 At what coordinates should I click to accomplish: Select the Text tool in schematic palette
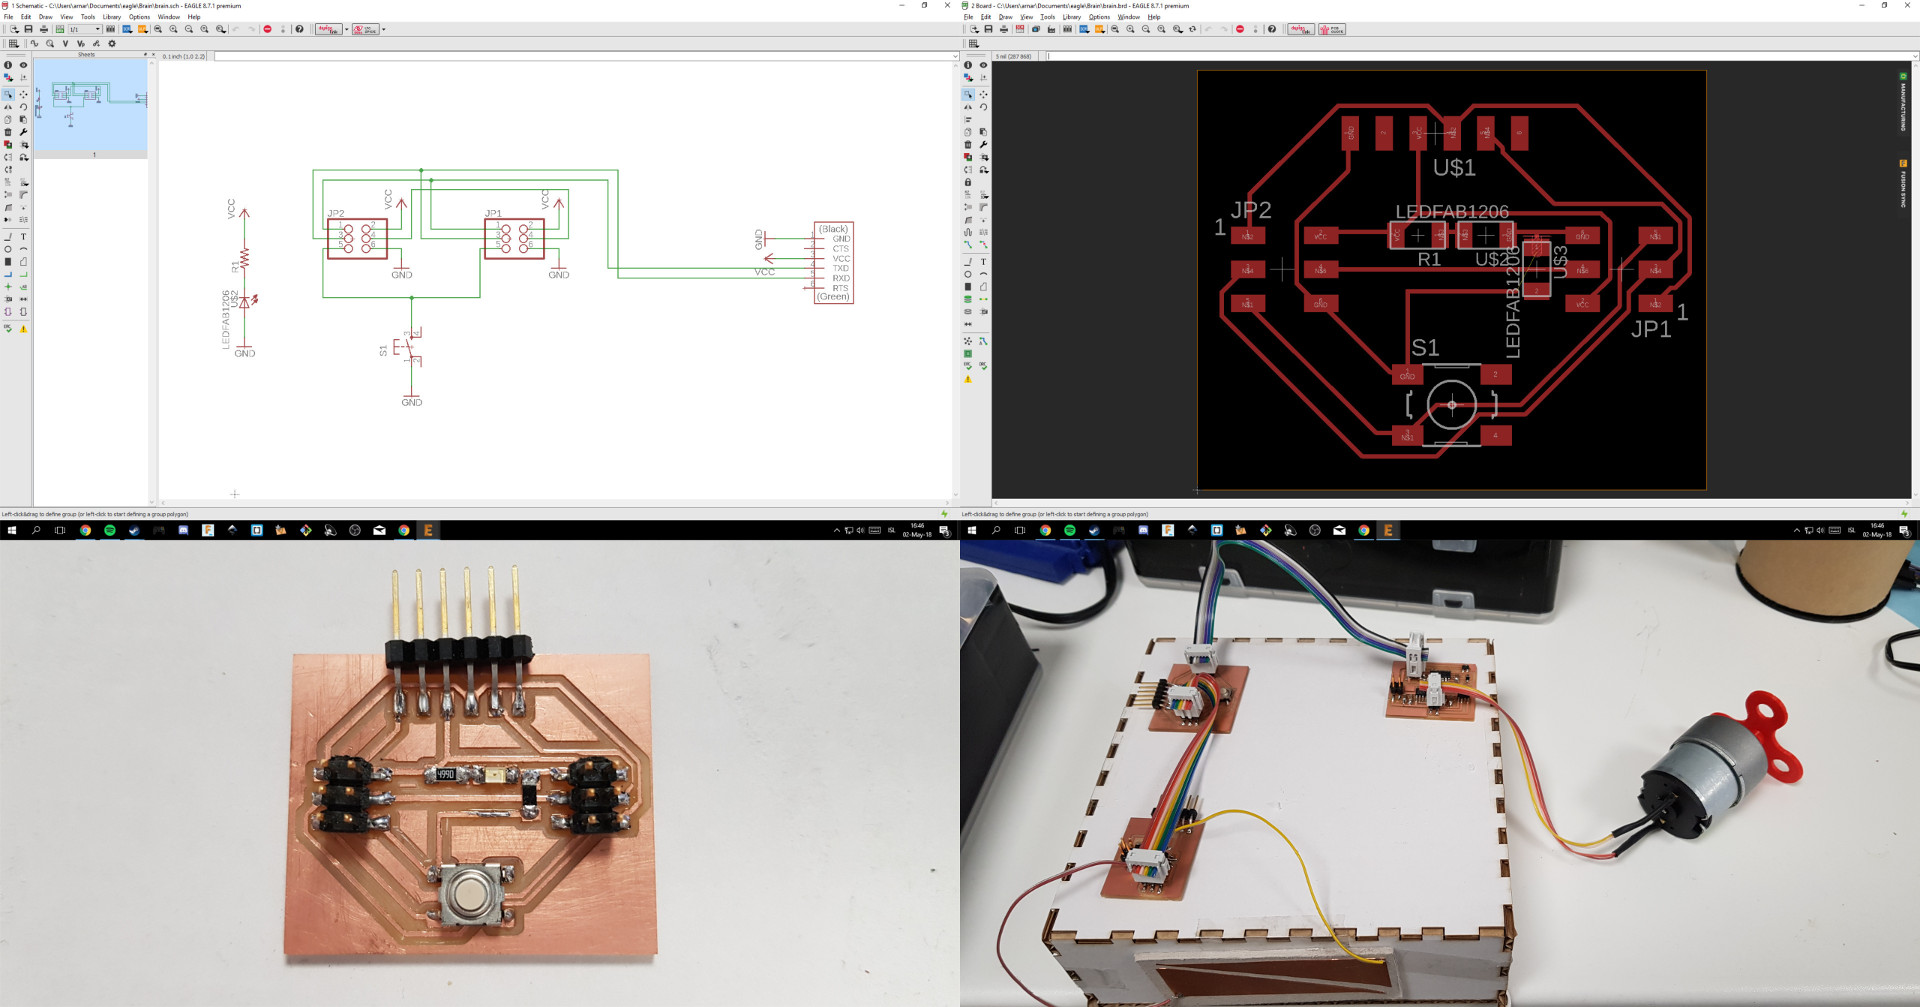pos(23,237)
